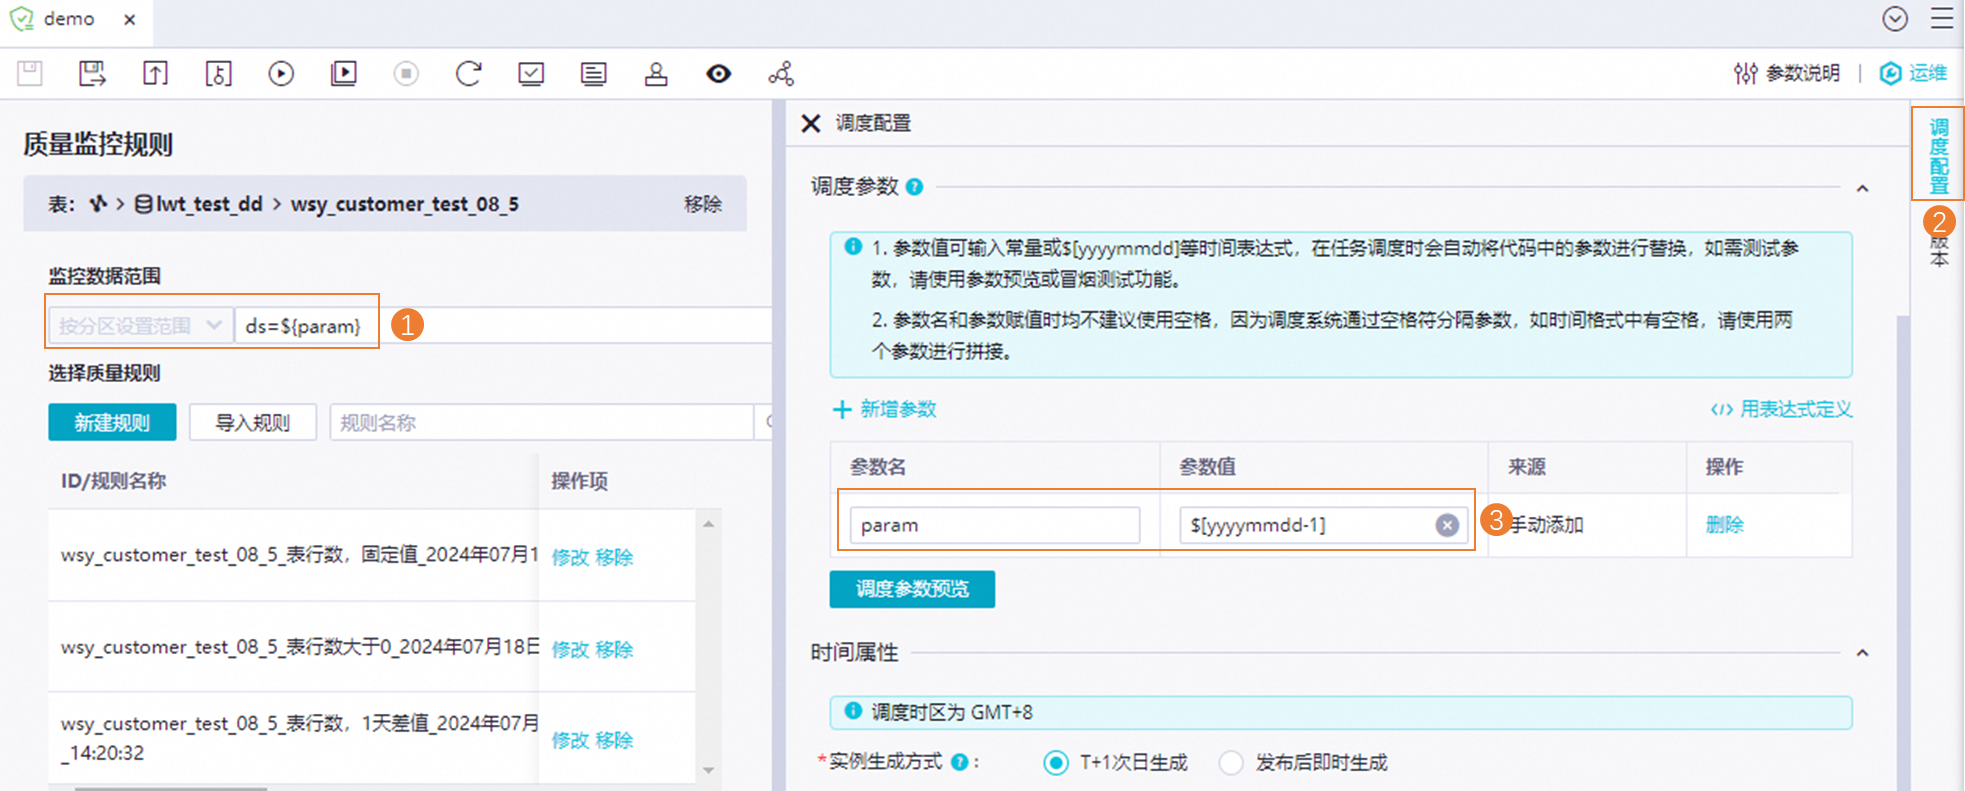Click 移除 for the 固定值 rule
The height and width of the screenshot is (791, 1965).
coord(614,557)
